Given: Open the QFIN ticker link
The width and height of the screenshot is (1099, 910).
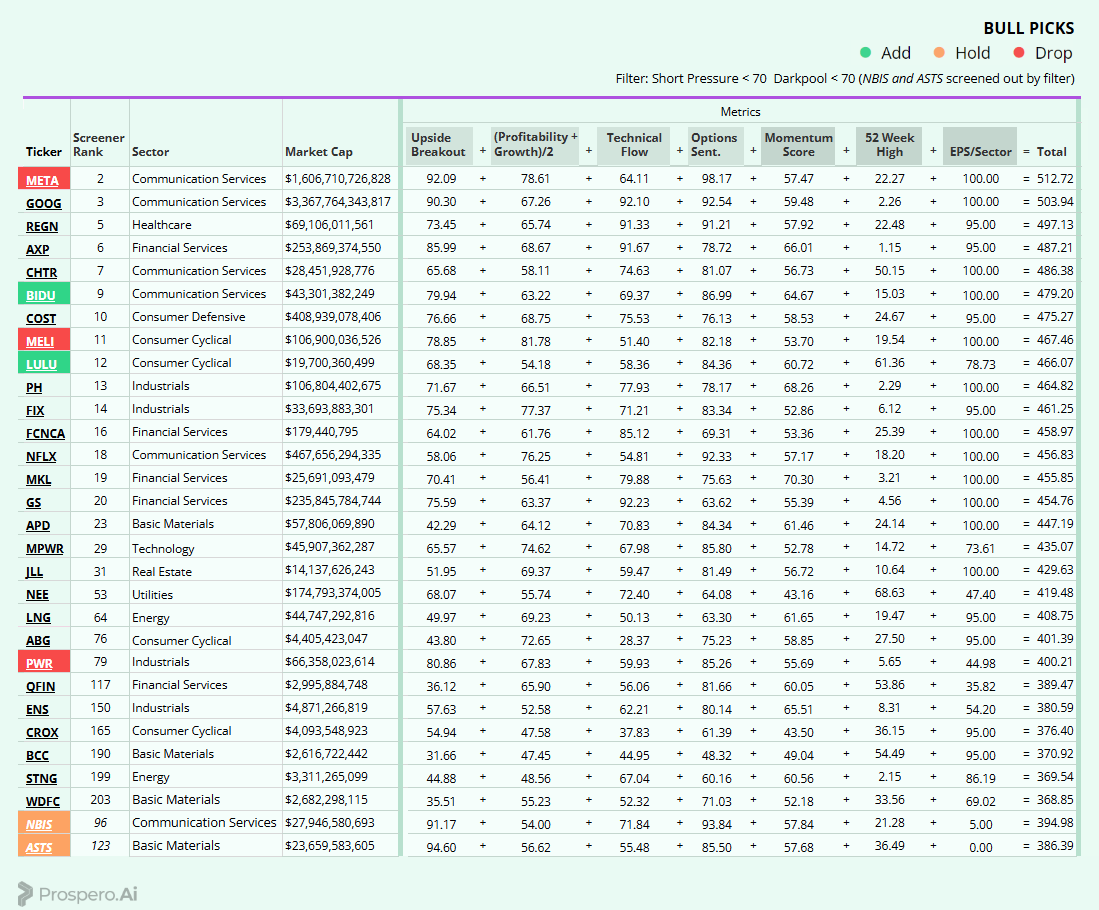Looking at the screenshot, I should coord(41,686).
